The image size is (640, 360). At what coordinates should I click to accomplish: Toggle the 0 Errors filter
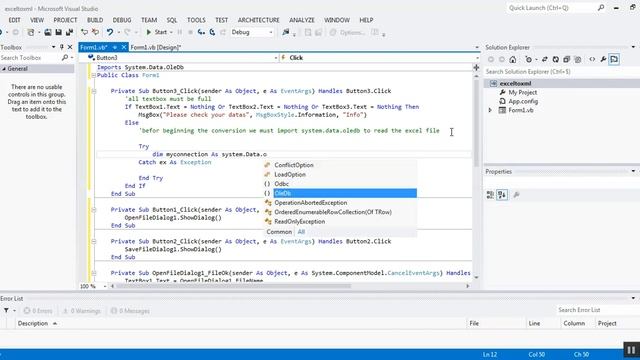tap(38, 311)
